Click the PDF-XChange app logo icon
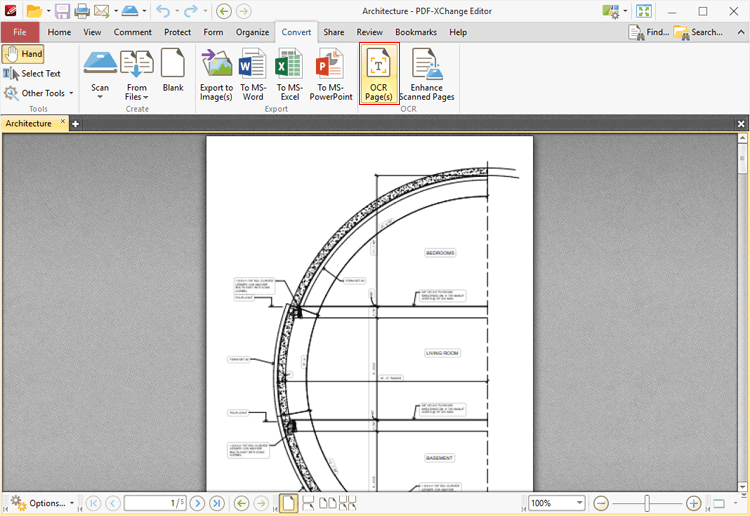 (11, 11)
